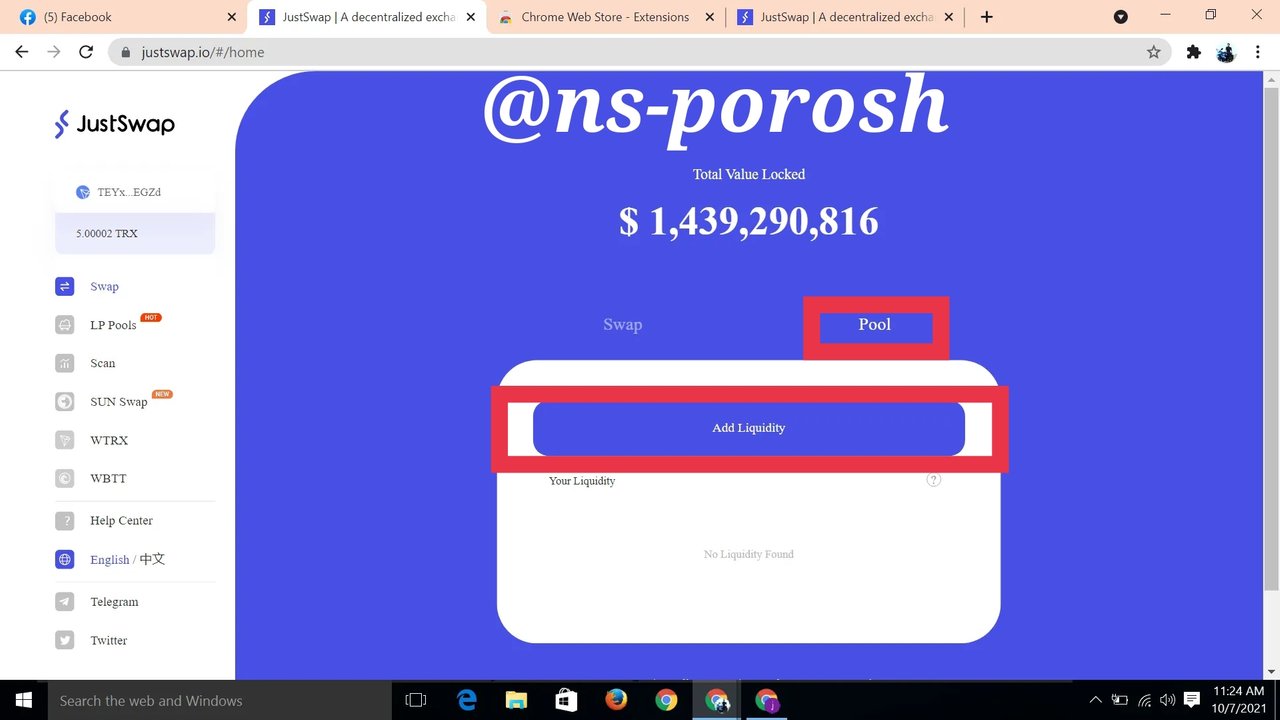Viewport: 1280px width, 720px height.
Task: Click the SUN Swap sidebar icon
Action: [x=64, y=402]
